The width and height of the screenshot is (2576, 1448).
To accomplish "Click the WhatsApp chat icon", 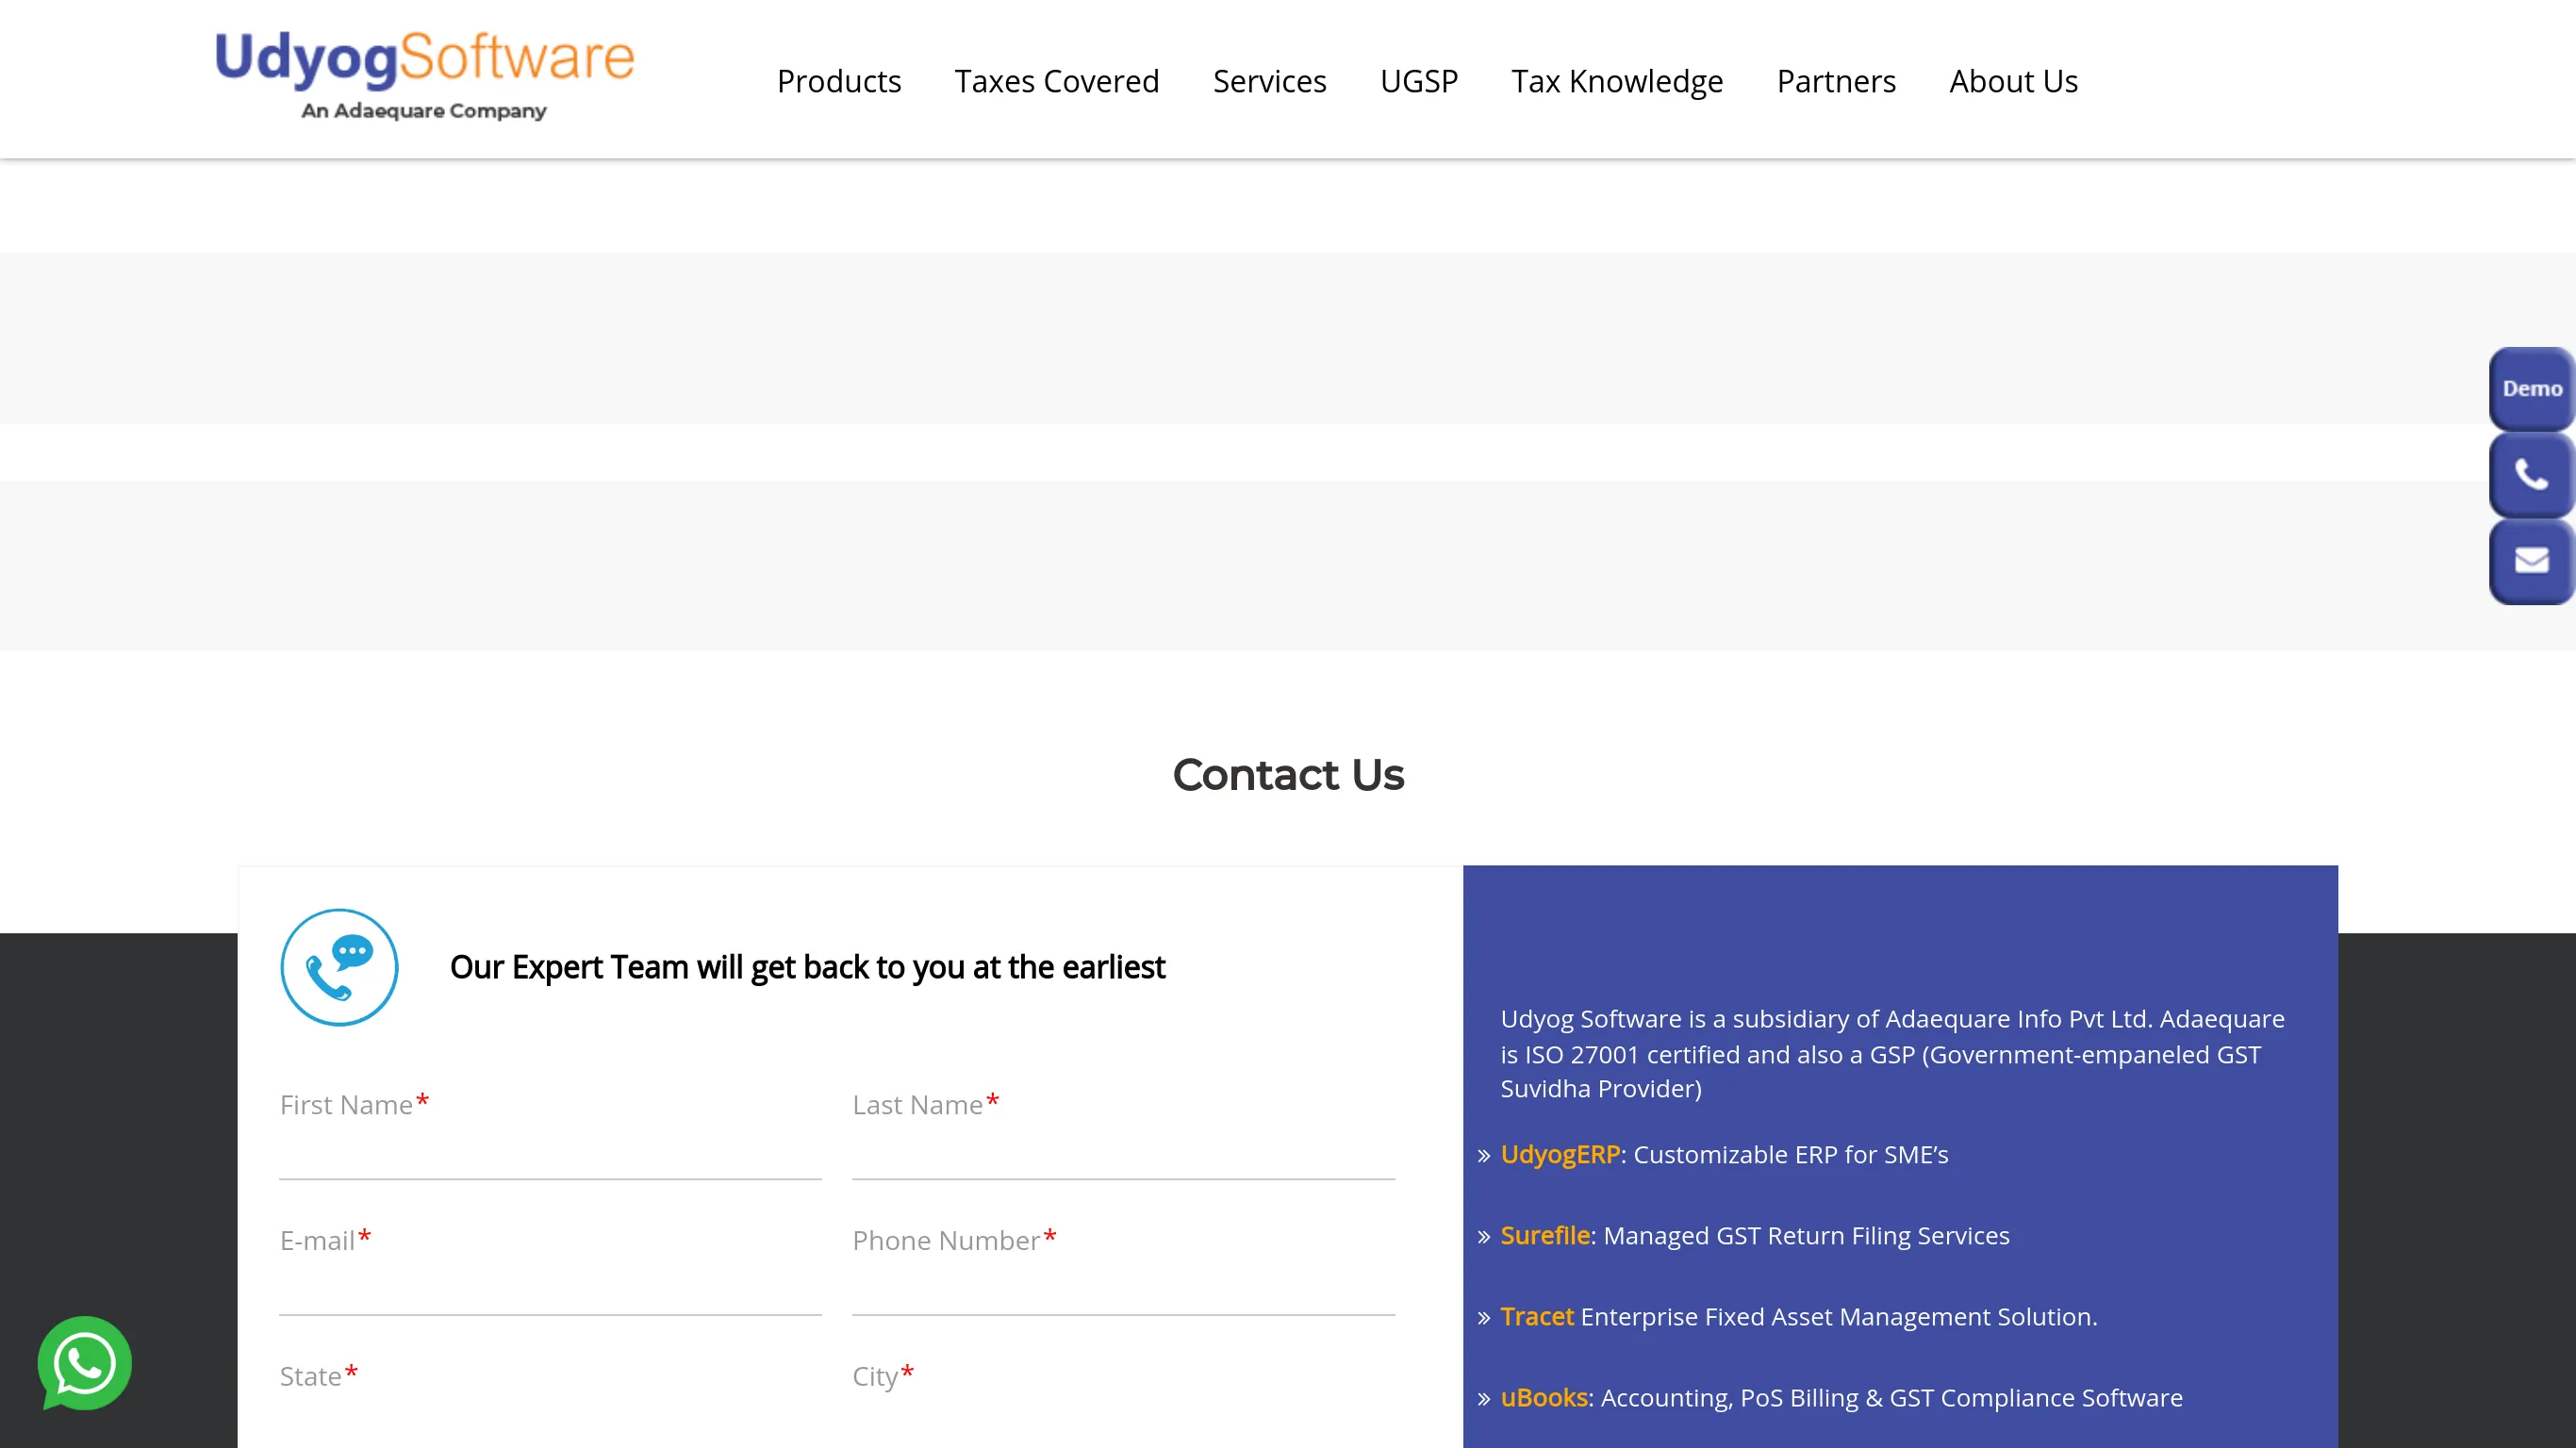I will point(83,1365).
